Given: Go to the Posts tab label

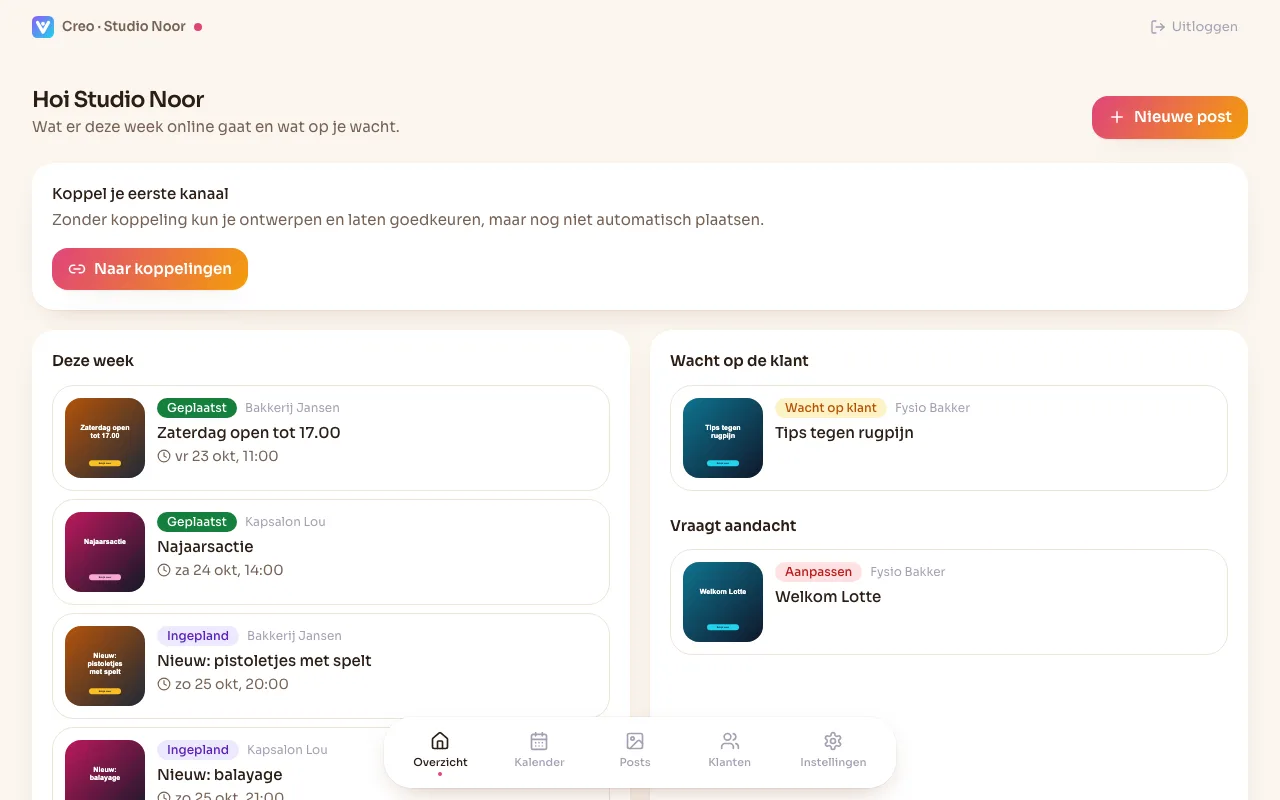Looking at the screenshot, I should (635, 762).
